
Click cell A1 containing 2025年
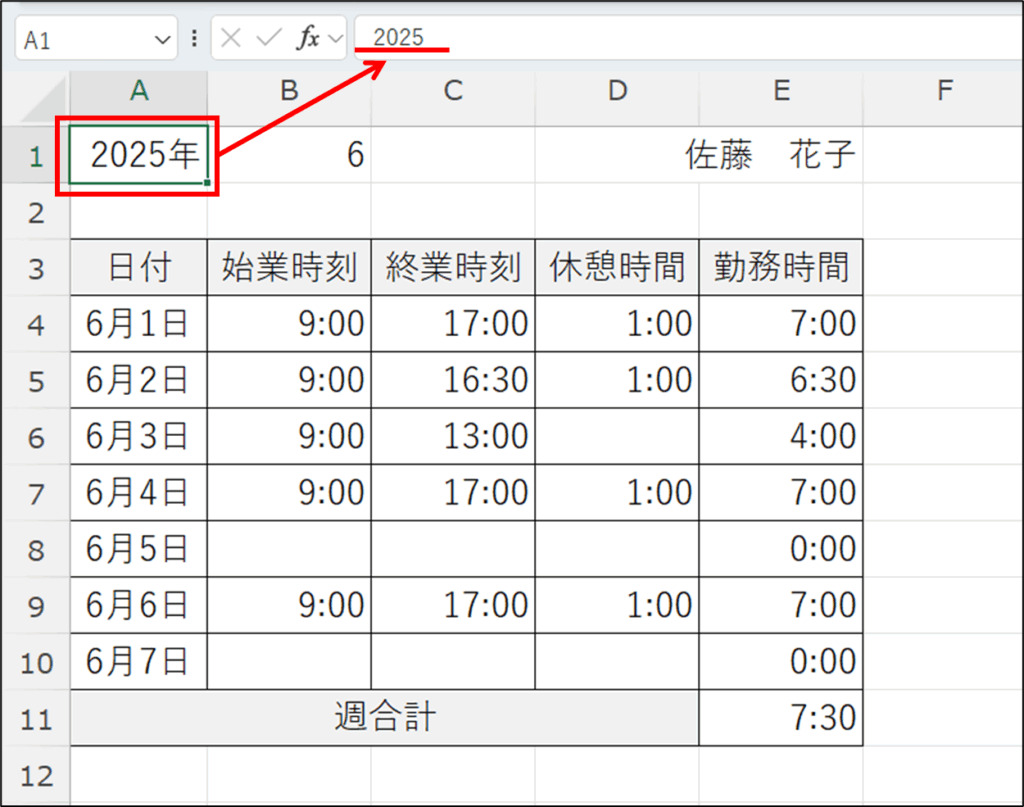tap(139, 156)
